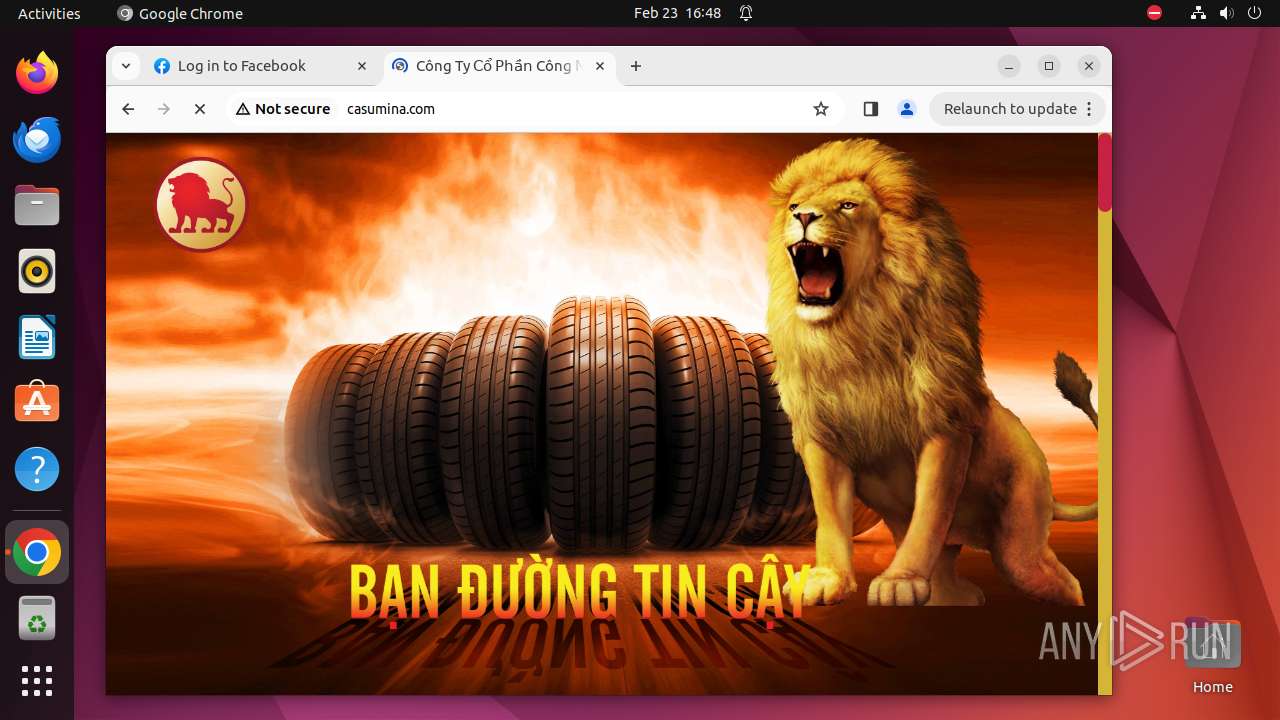Launch LibreOffice Writer from the dock
Viewport: 1280px width, 720px height.
coord(37,337)
